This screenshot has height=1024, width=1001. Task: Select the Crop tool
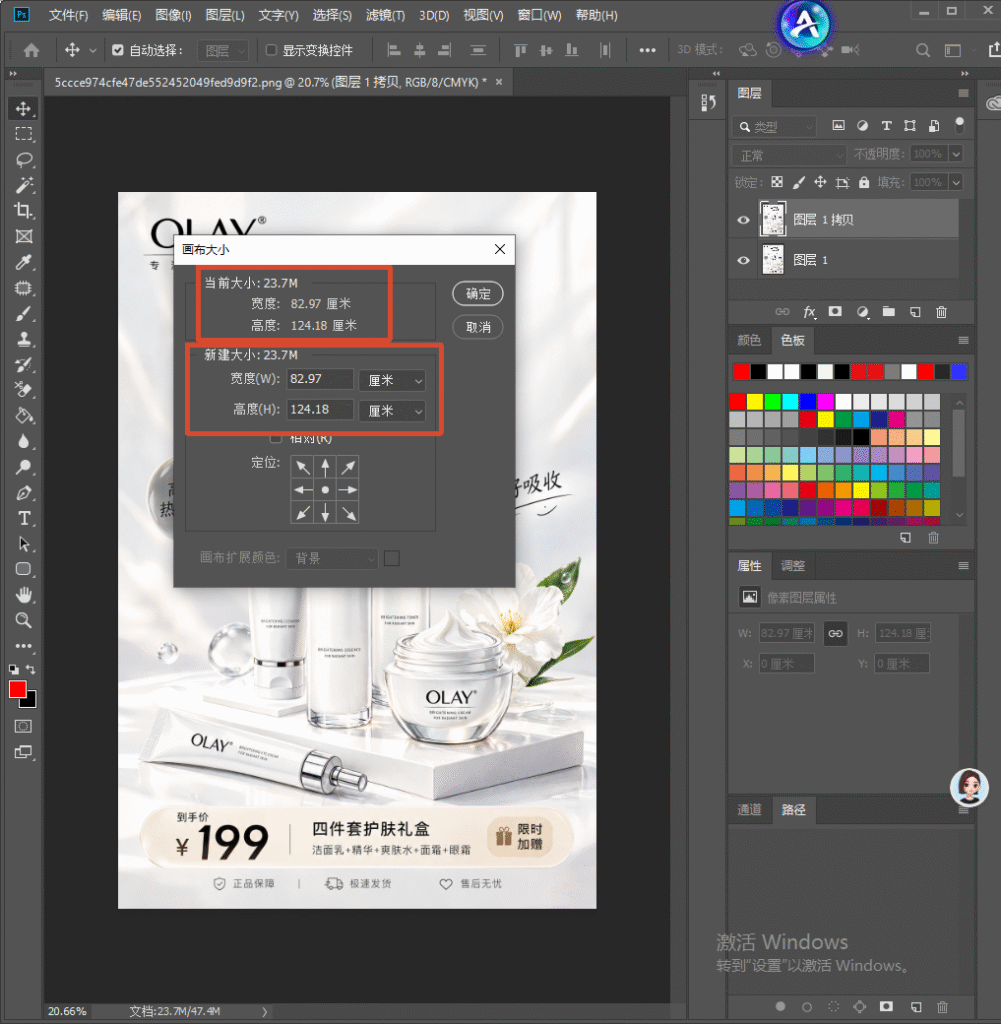coord(24,211)
